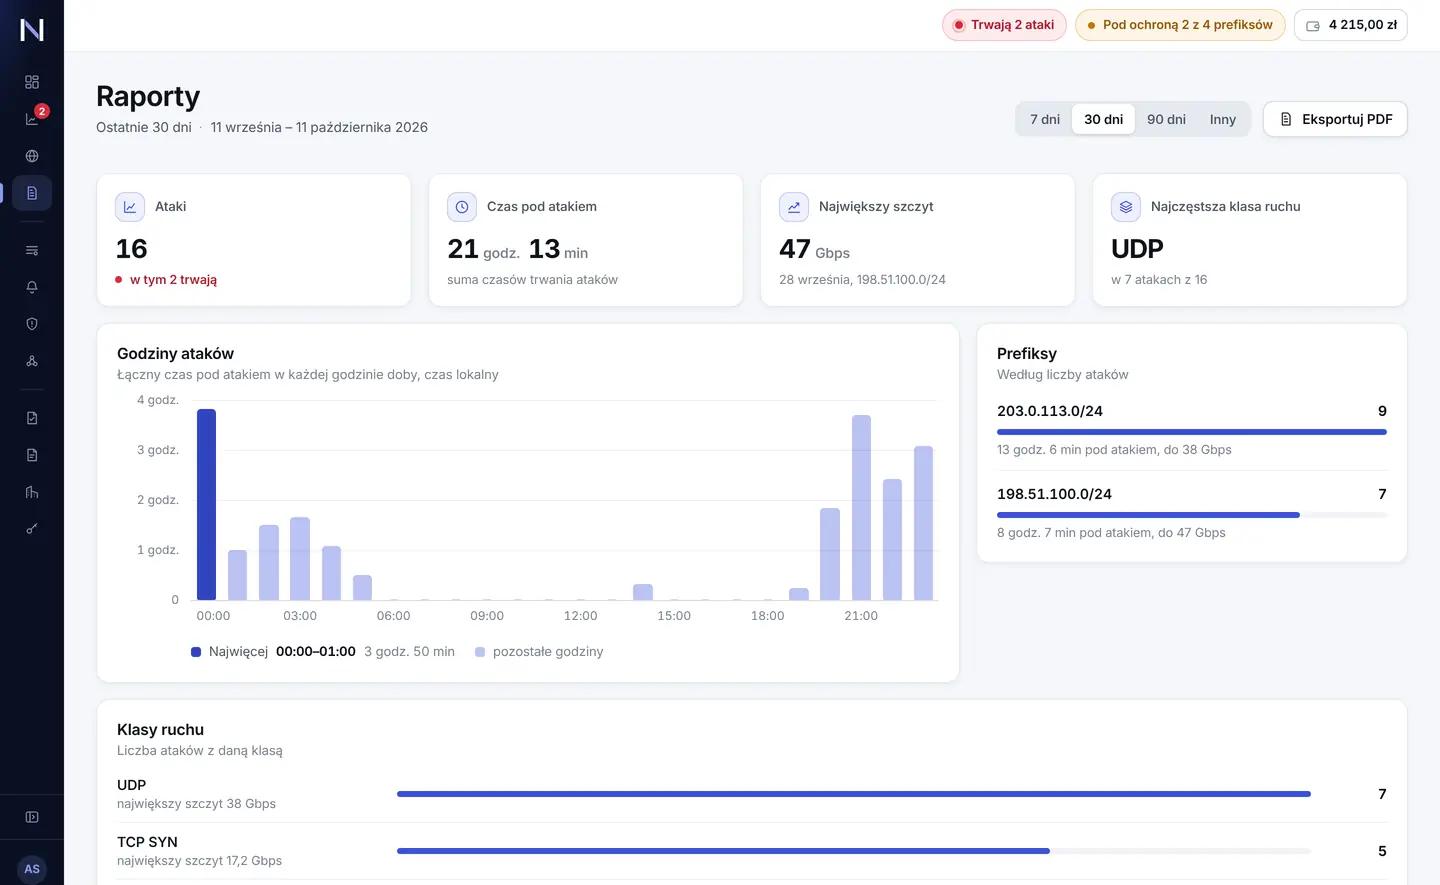Image resolution: width=1440 pixels, height=885 pixels.
Task: Click the Najwięcej legend blue swatch
Action: pyautogui.click(x=196, y=652)
